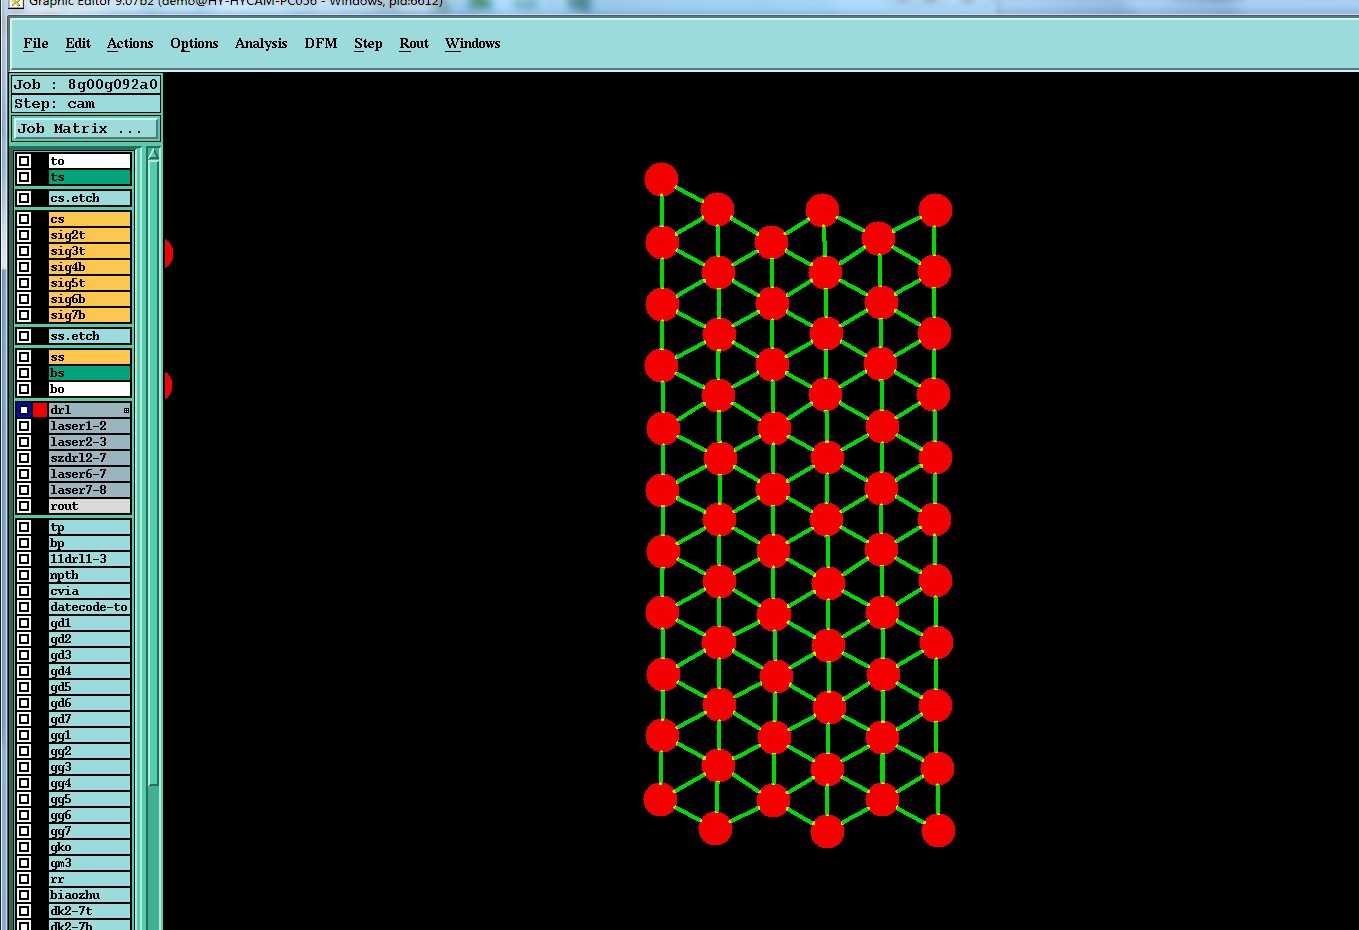Select the gko layer name
The width and height of the screenshot is (1359, 930).
(x=90, y=847)
